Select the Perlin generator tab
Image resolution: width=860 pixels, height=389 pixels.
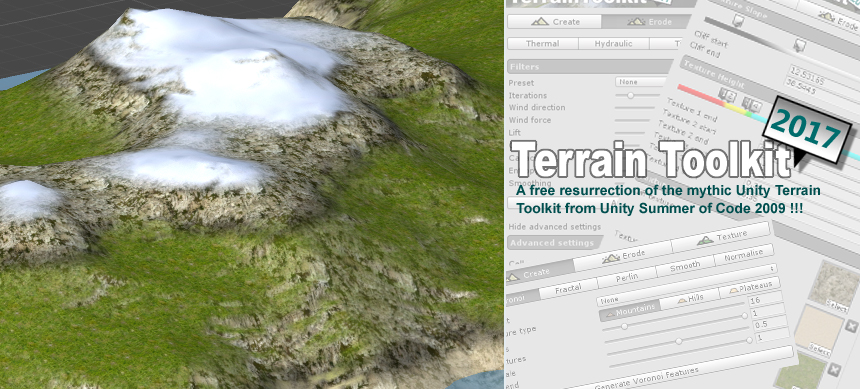pos(626,277)
